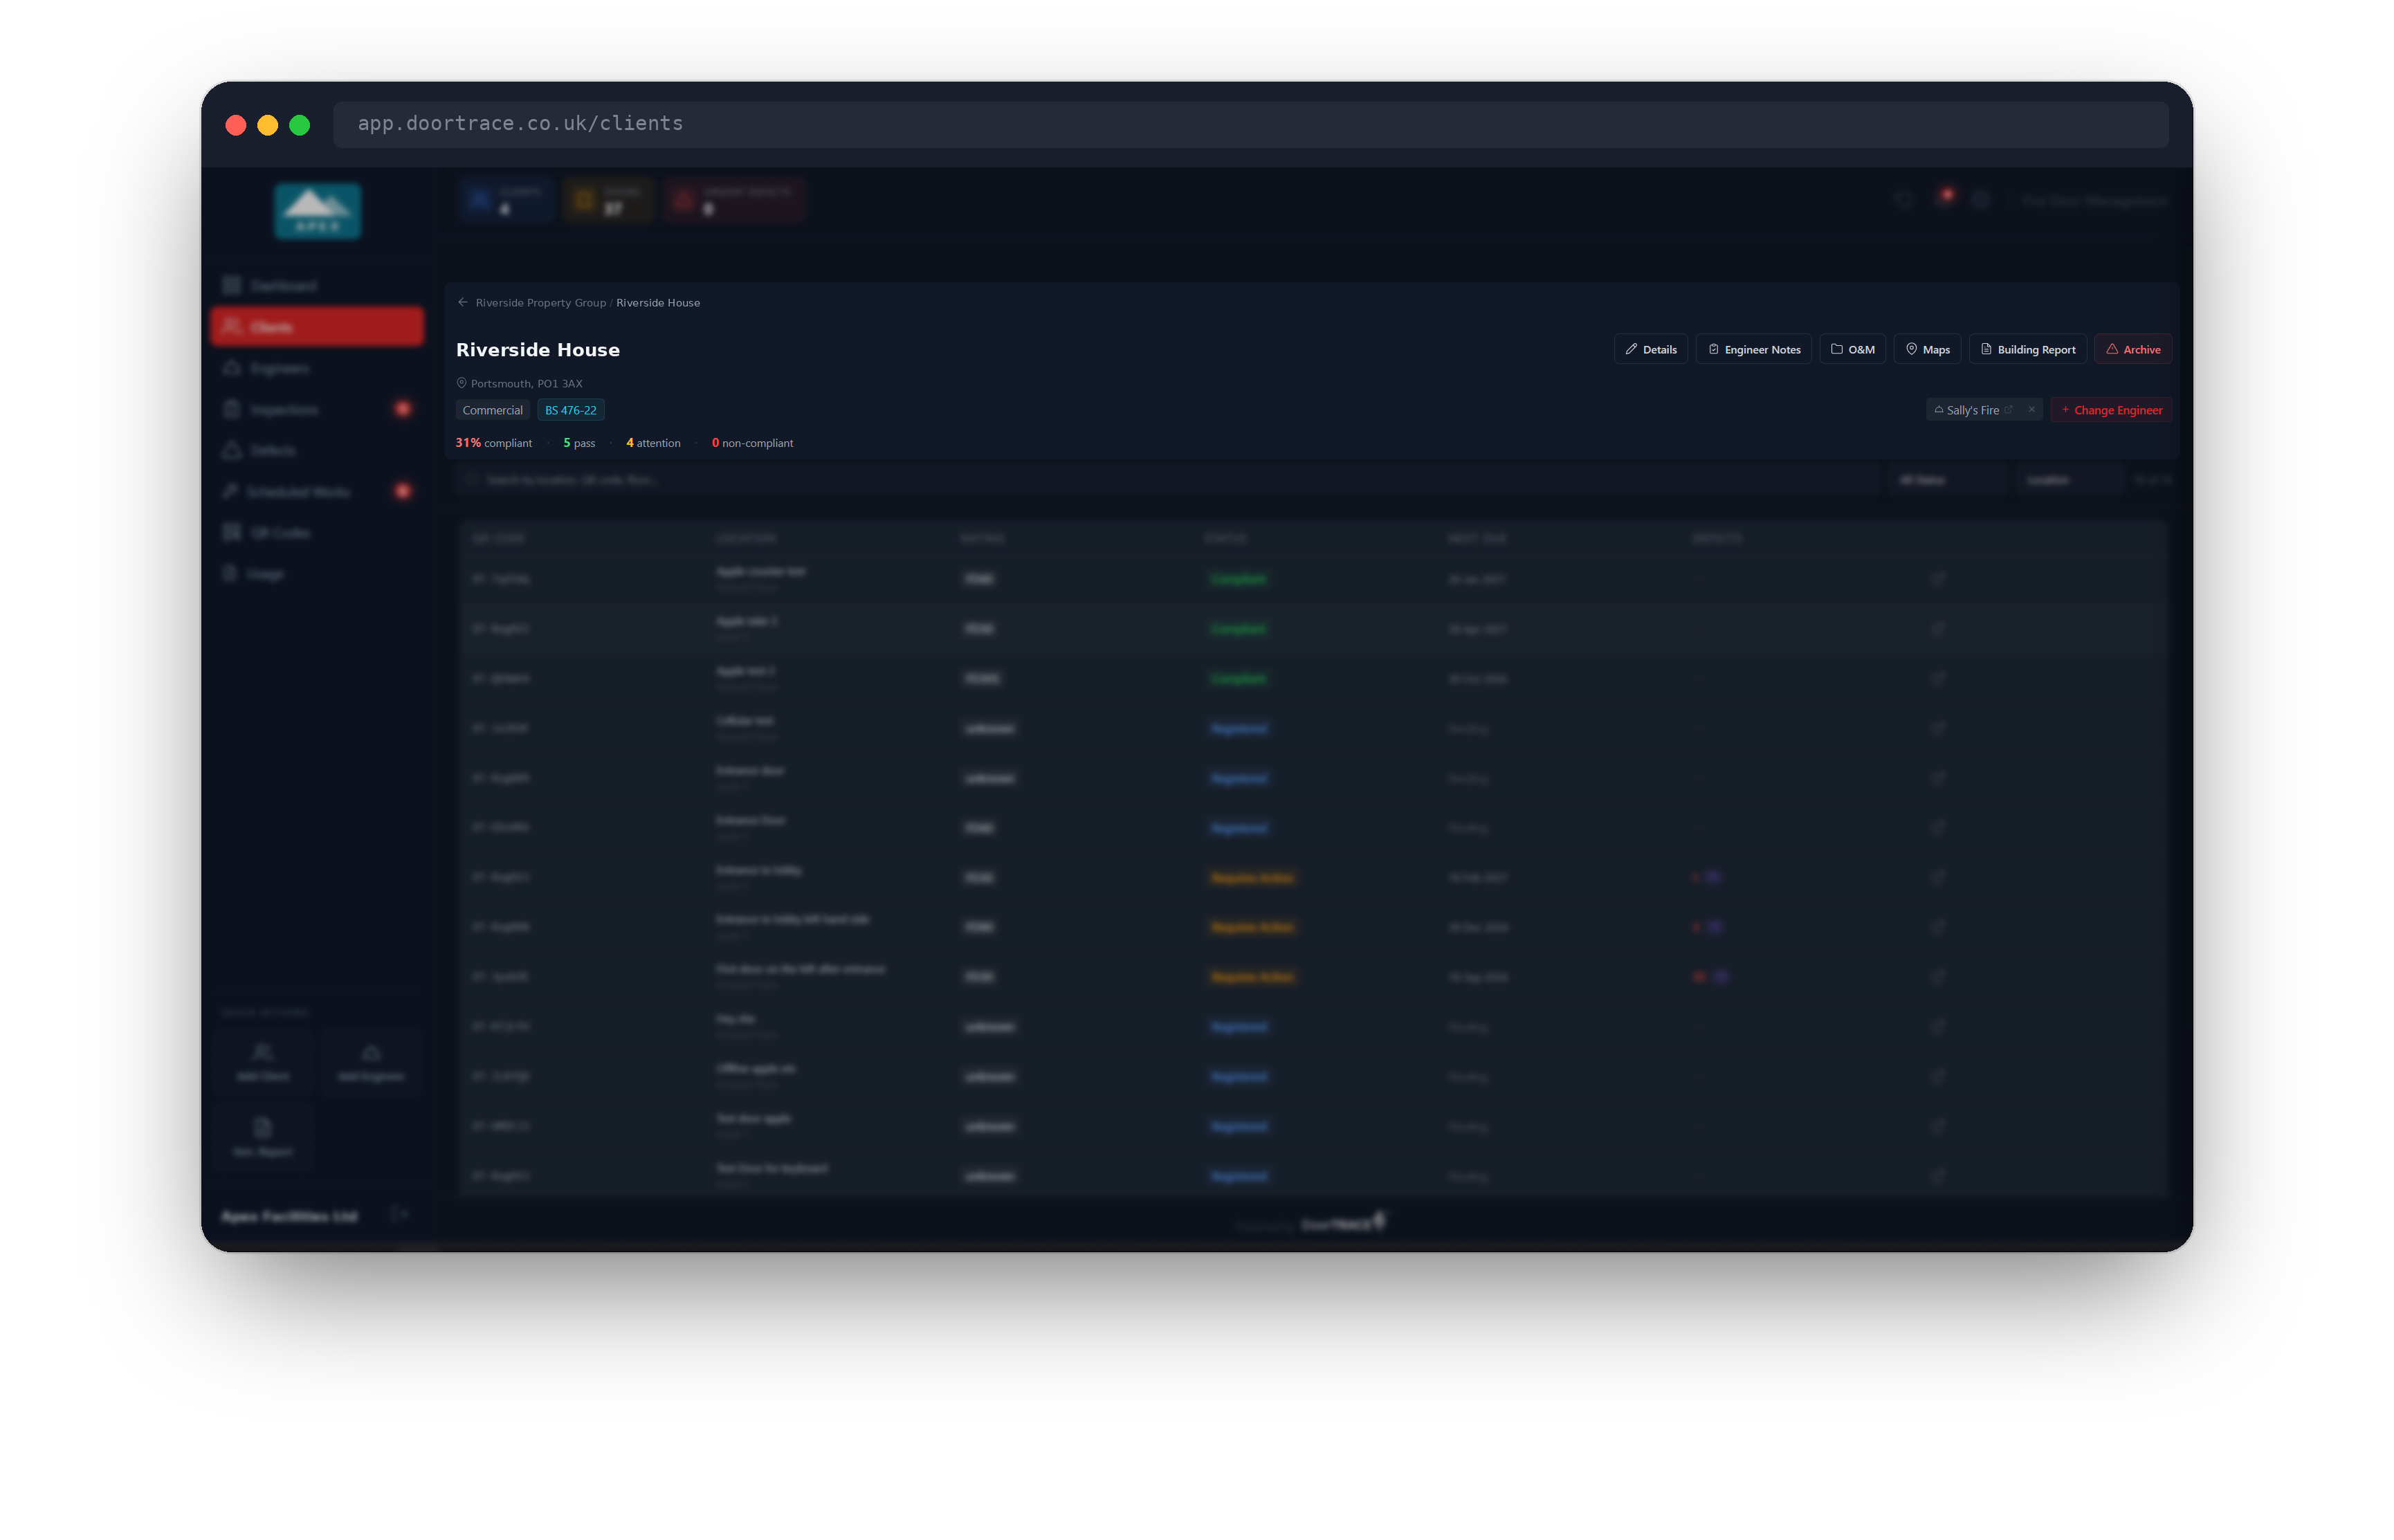Remove Sally's Fire engineer with X
The height and width of the screenshot is (1540, 2394).
click(2031, 409)
